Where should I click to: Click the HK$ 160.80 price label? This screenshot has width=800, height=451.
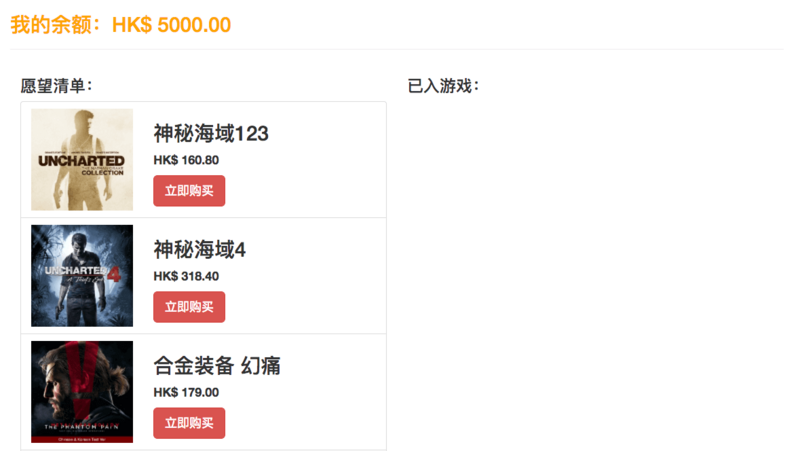coord(186,160)
